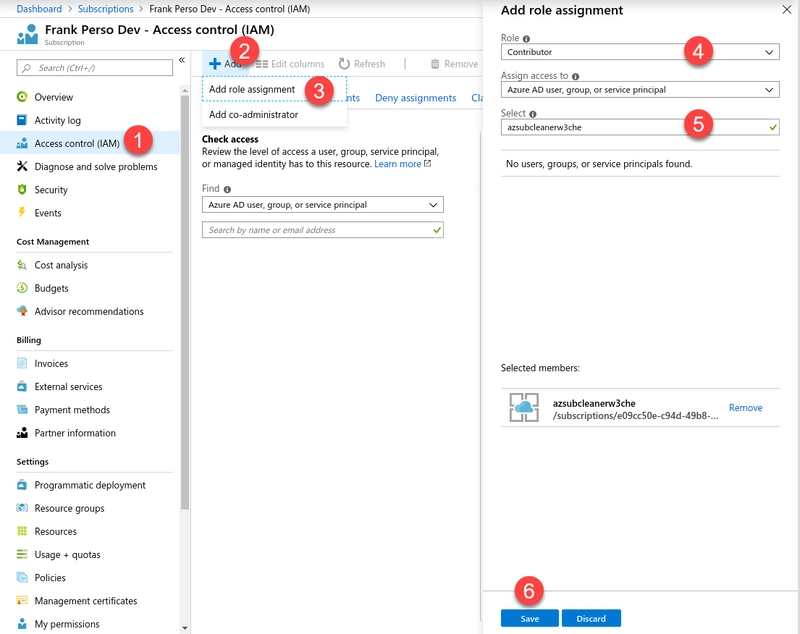The width and height of the screenshot is (800, 634).
Task: Collapse the left sidebar with chevron
Action: pos(181,61)
